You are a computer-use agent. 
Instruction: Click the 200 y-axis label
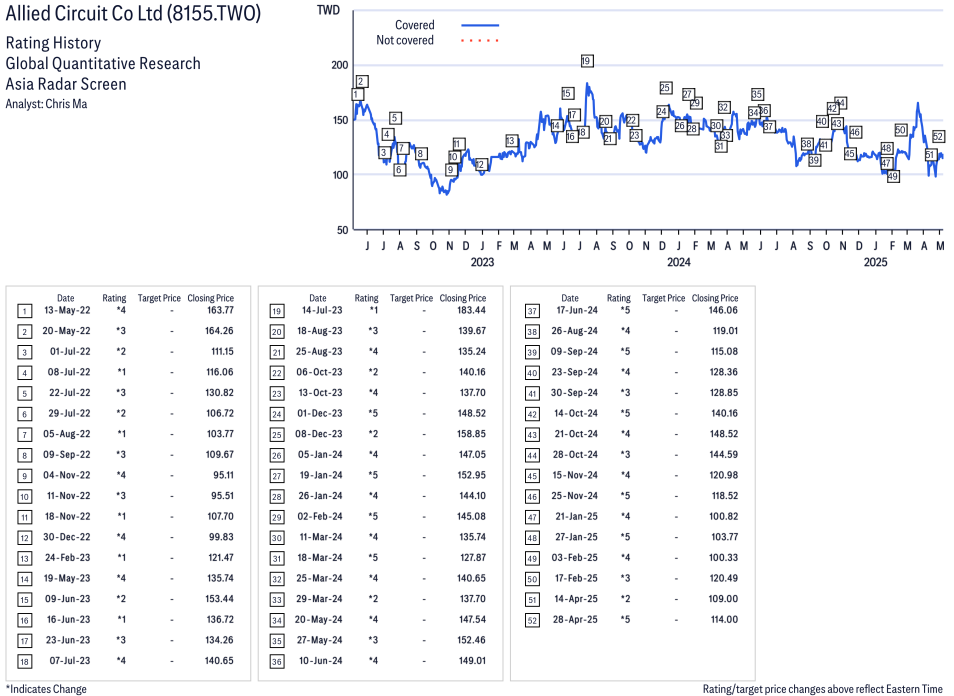coord(339,65)
